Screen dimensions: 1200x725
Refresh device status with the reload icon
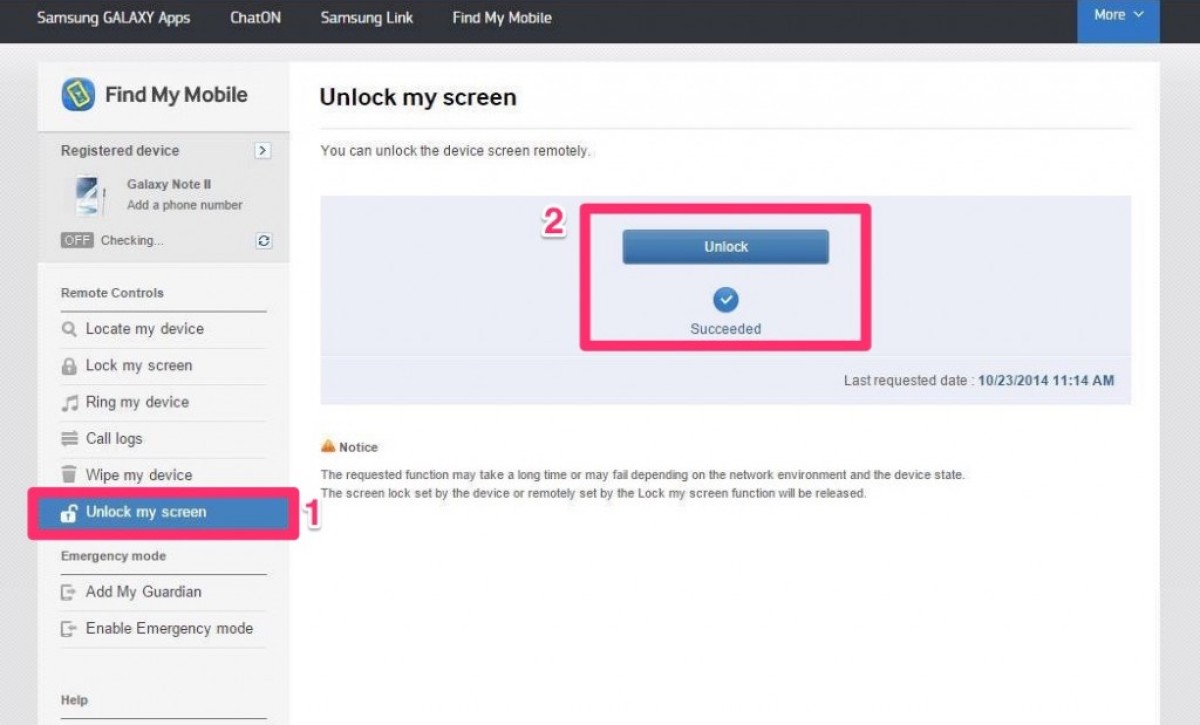(x=264, y=241)
